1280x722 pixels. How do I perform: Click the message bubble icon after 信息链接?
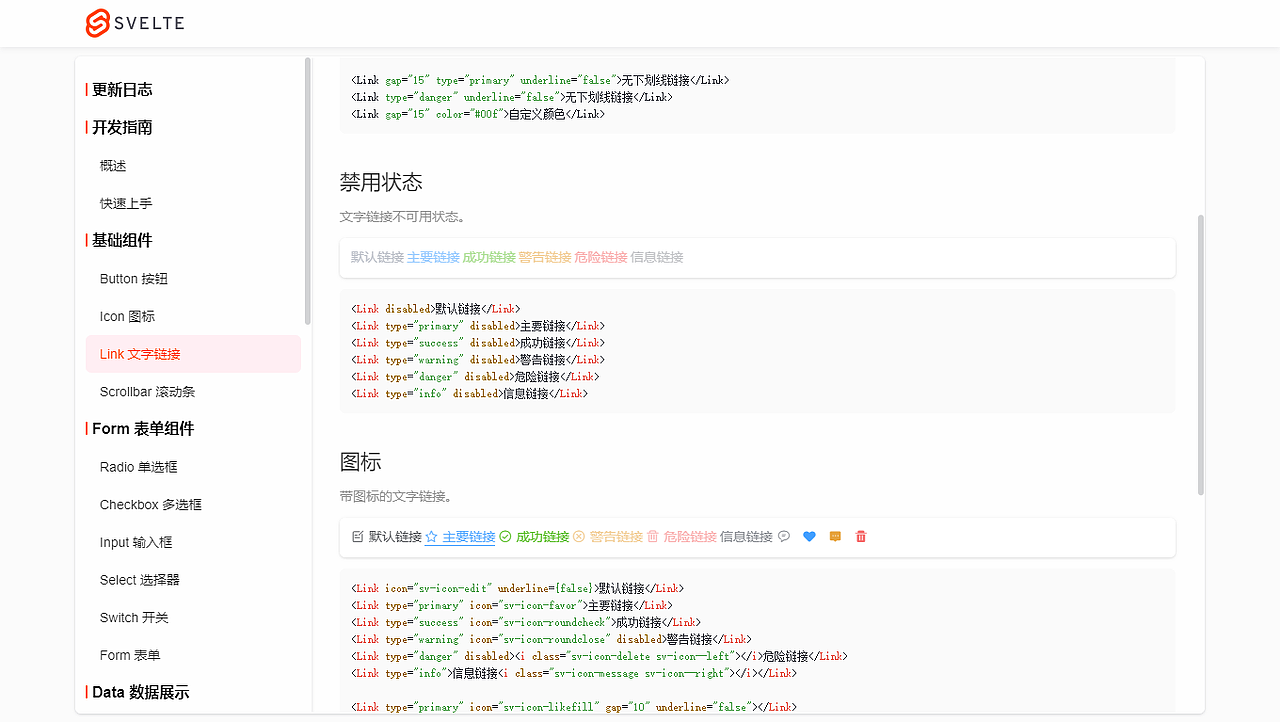point(784,536)
